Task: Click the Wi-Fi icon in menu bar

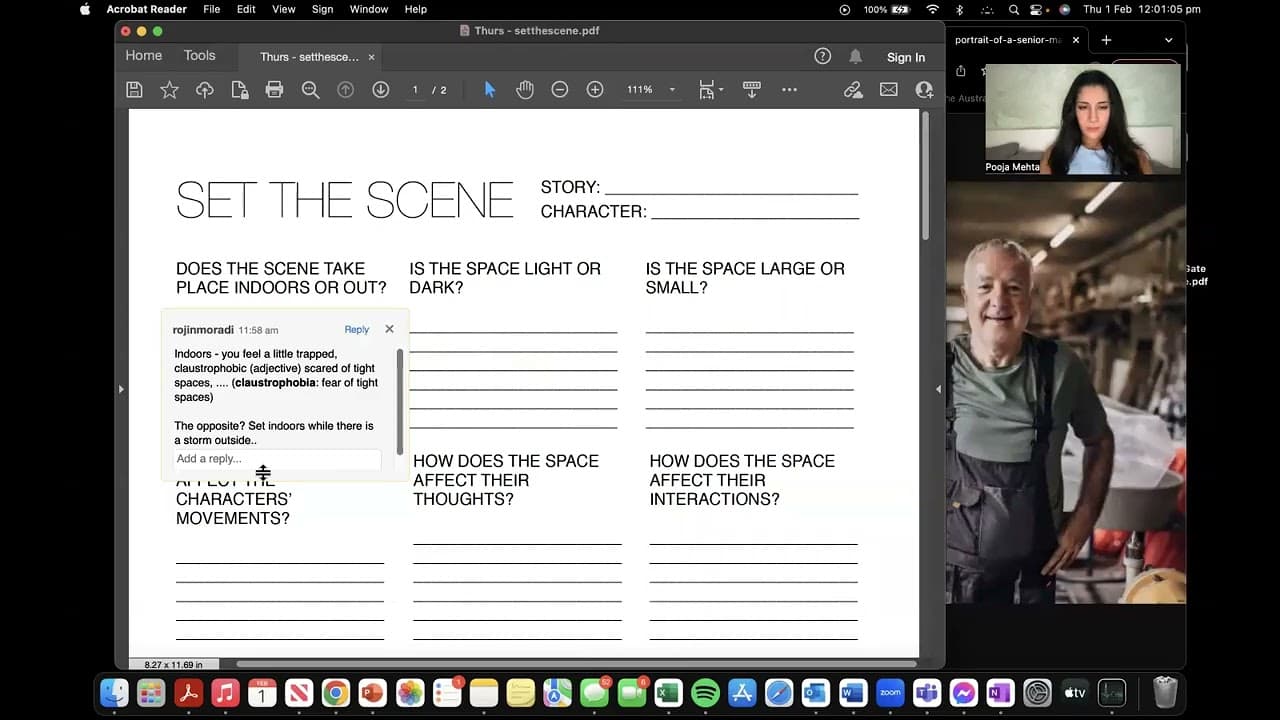Action: (933, 9)
